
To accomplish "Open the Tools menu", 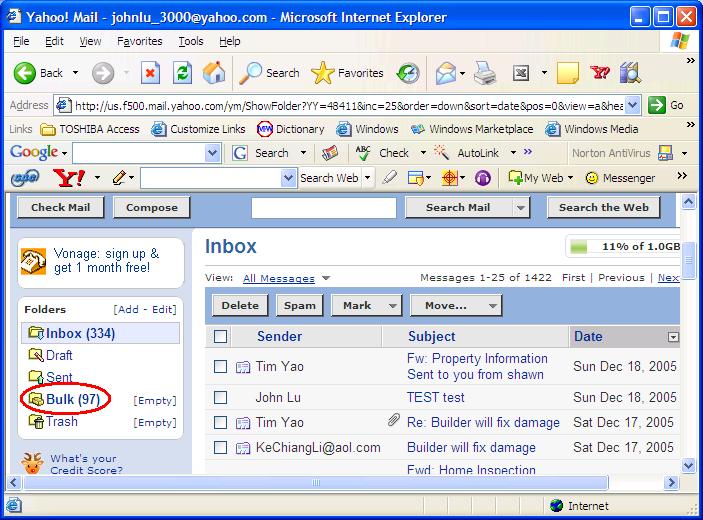I will [191, 41].
